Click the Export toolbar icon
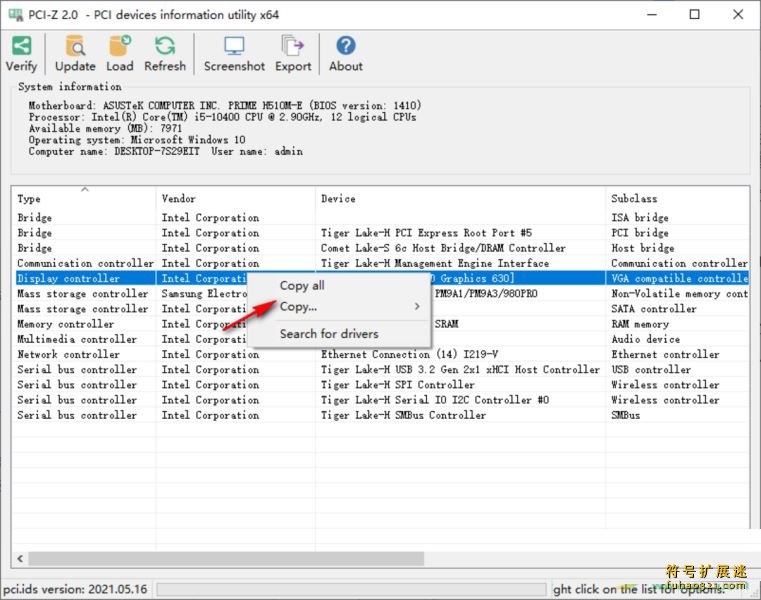 [293, 46]
